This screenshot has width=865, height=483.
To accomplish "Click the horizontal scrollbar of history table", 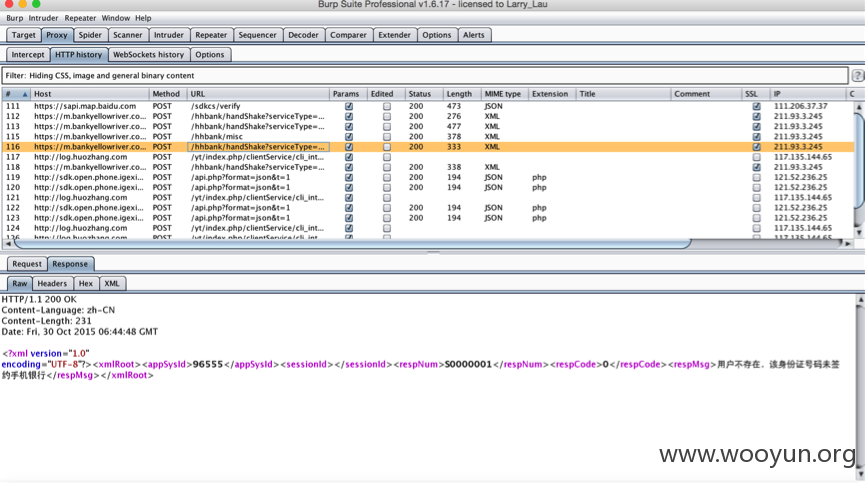I will coord(352,243).
